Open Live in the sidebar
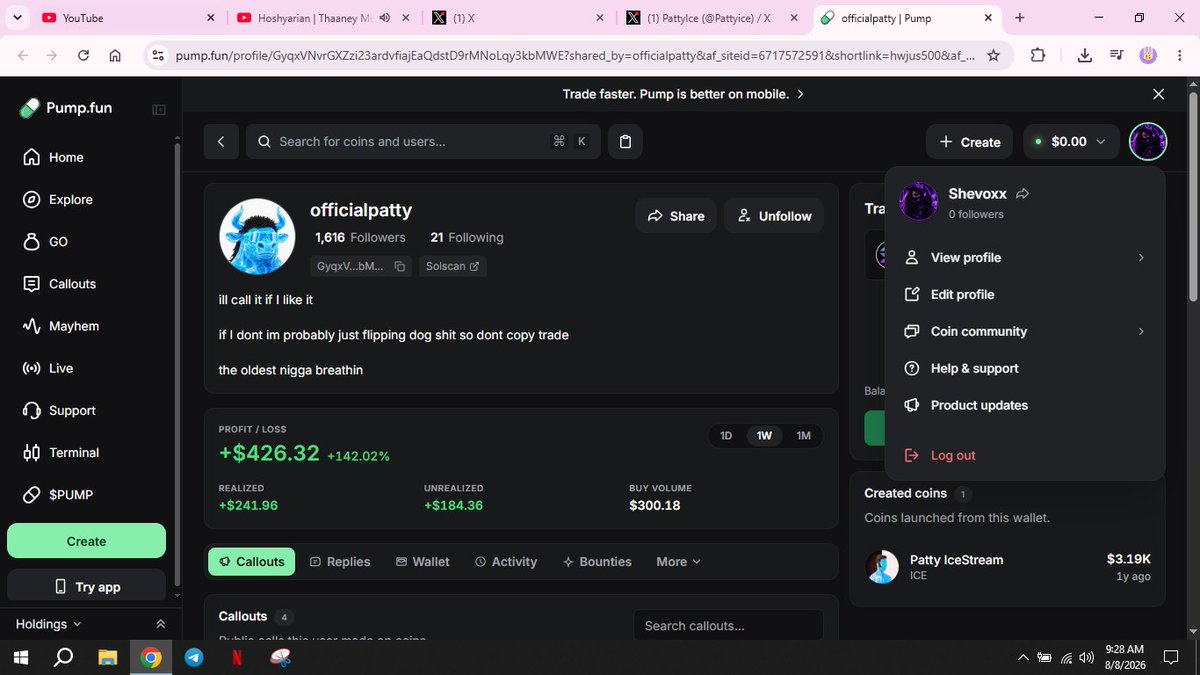This screenshot has height=675, width=1200. [48, 368]
